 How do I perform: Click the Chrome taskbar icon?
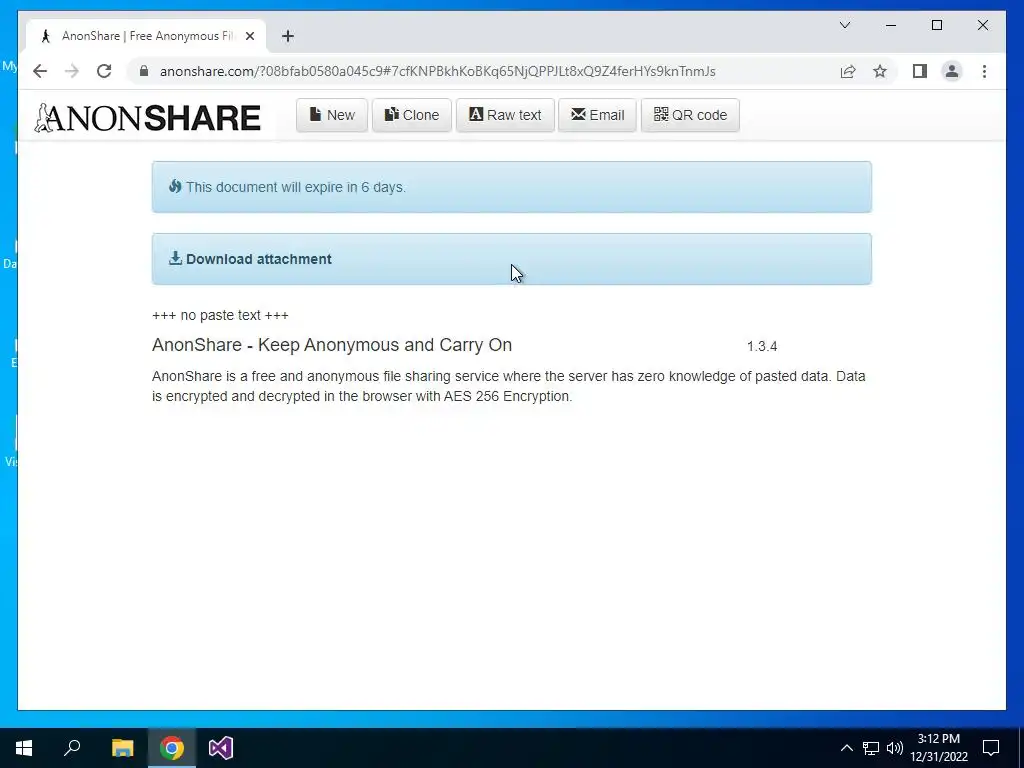pos(172,748)
